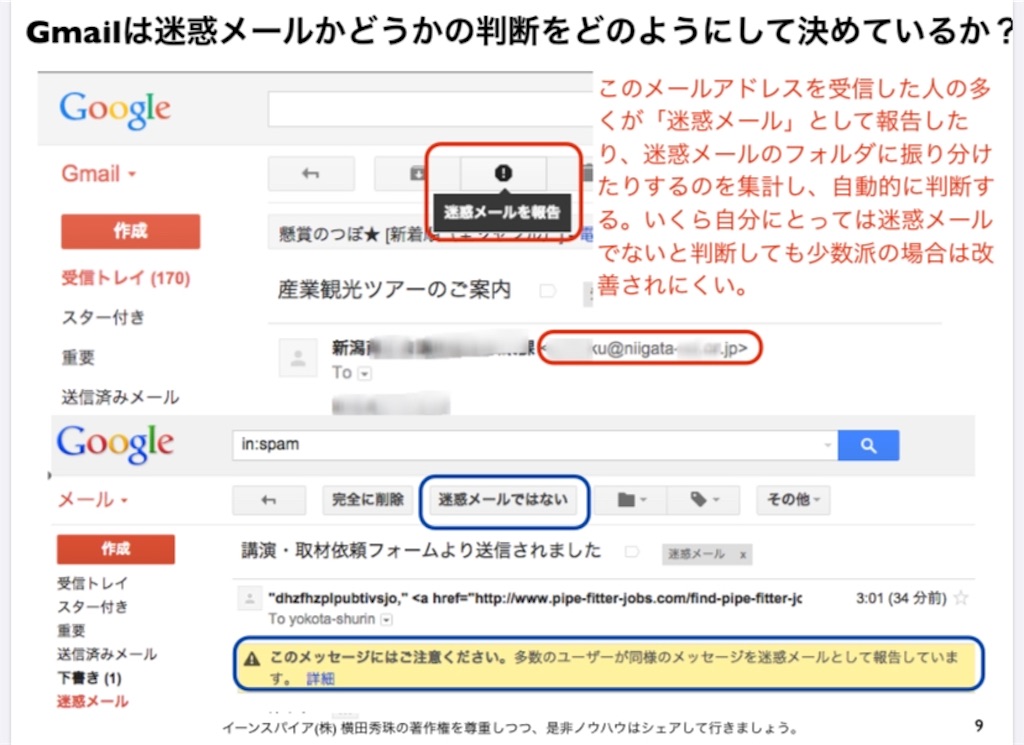
Task: Click back arrow in upper Gmail toolbar
Action: [x=311, y=174]
